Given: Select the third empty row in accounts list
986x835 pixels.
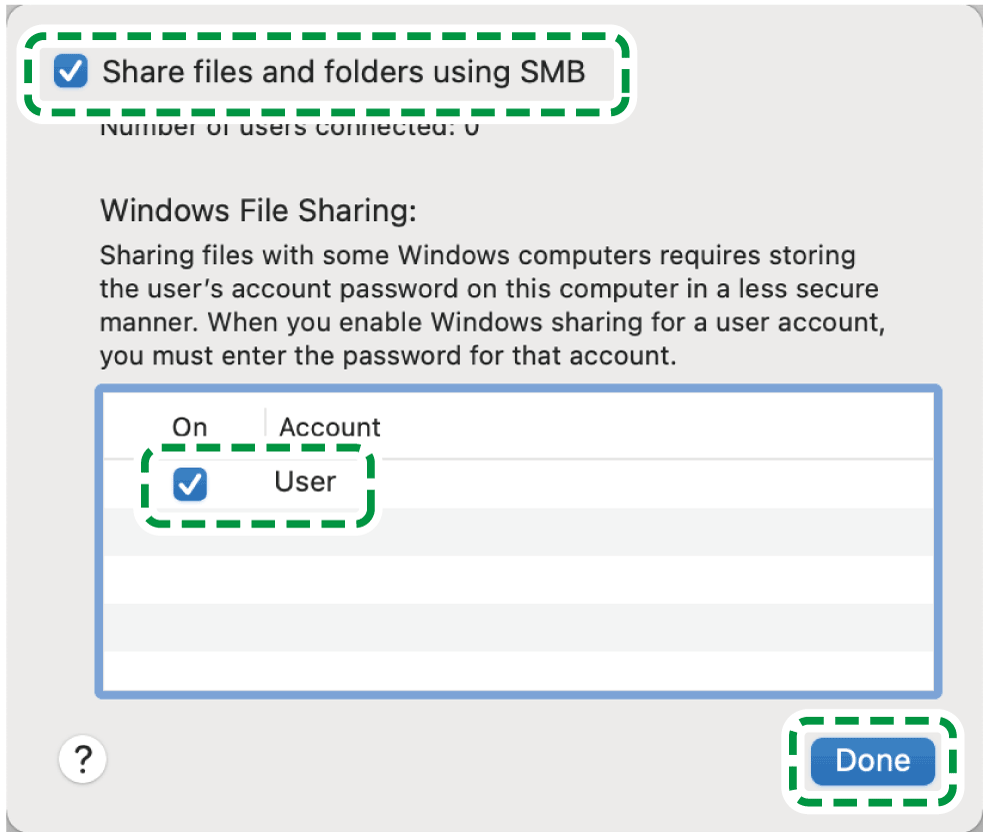Looking at the screenshot, I should coord(518,628).
